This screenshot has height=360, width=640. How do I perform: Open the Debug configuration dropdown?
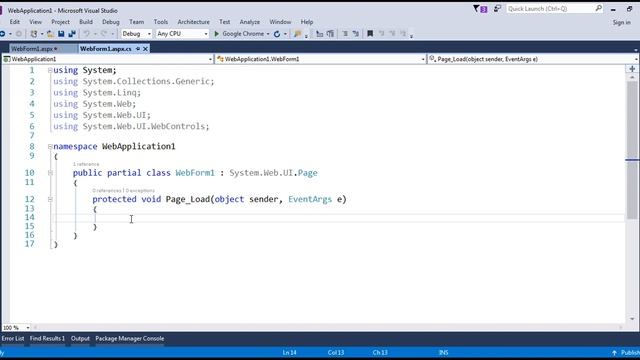[x=137, y=34]
